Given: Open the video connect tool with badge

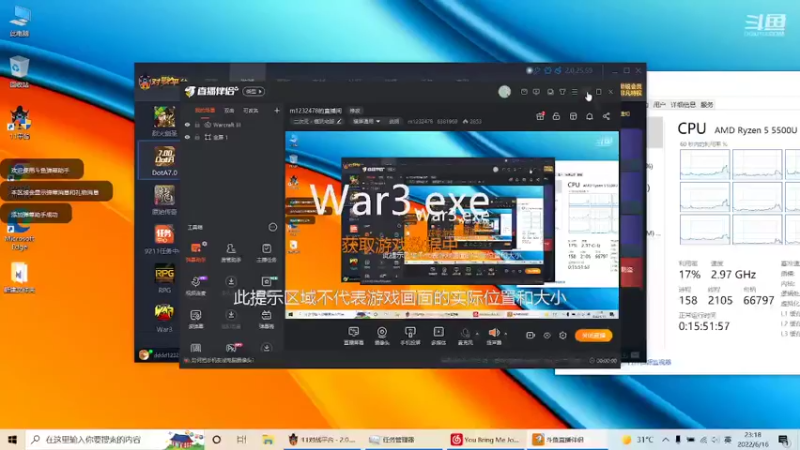Looking at the screenshot, I should (x=196, y=285).
